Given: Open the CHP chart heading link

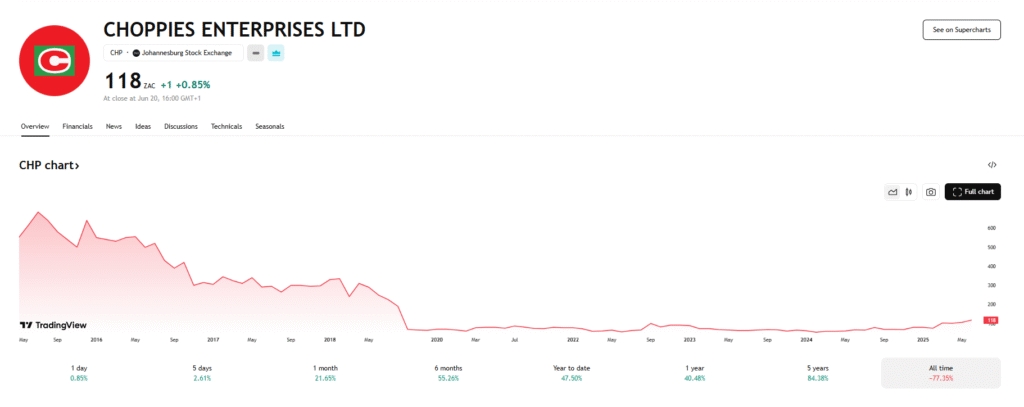Looking at the screenshot, I should tap(49, 166).
